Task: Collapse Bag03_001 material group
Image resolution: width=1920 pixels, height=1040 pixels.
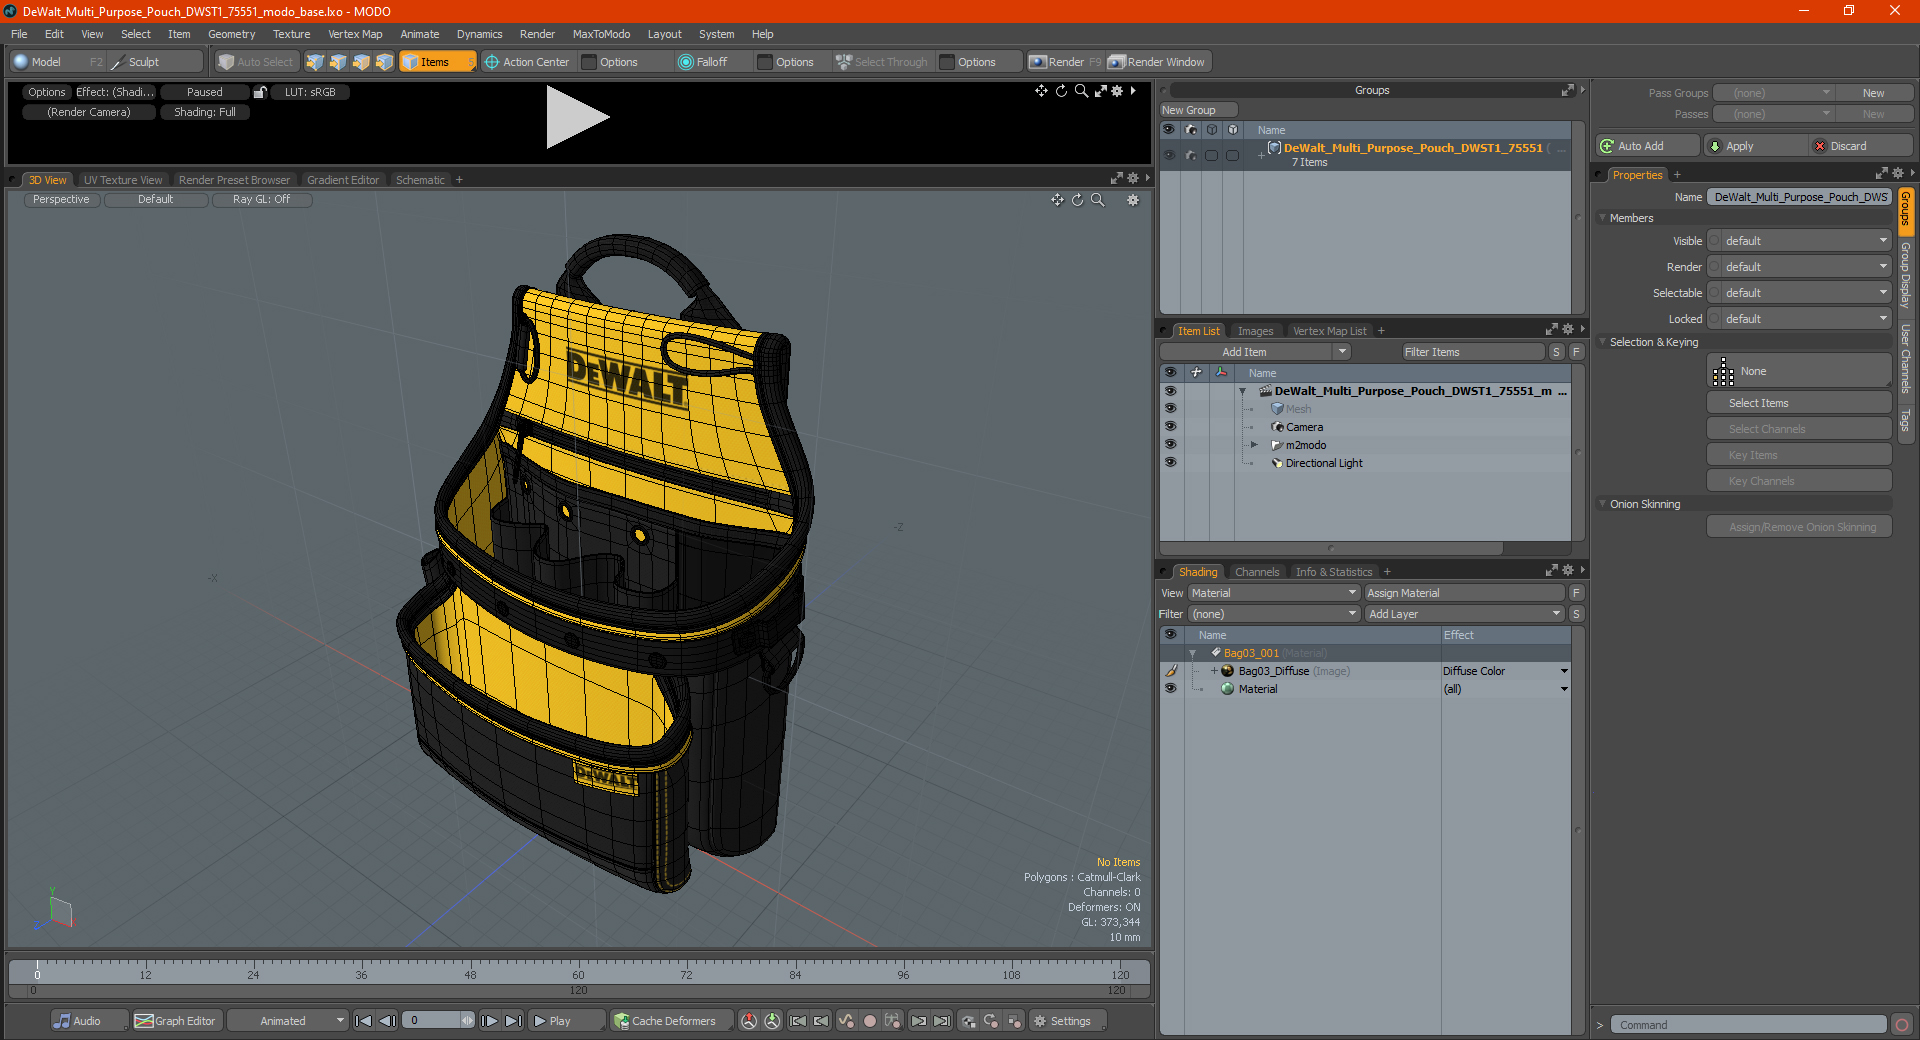Action: coord(1192,654)
